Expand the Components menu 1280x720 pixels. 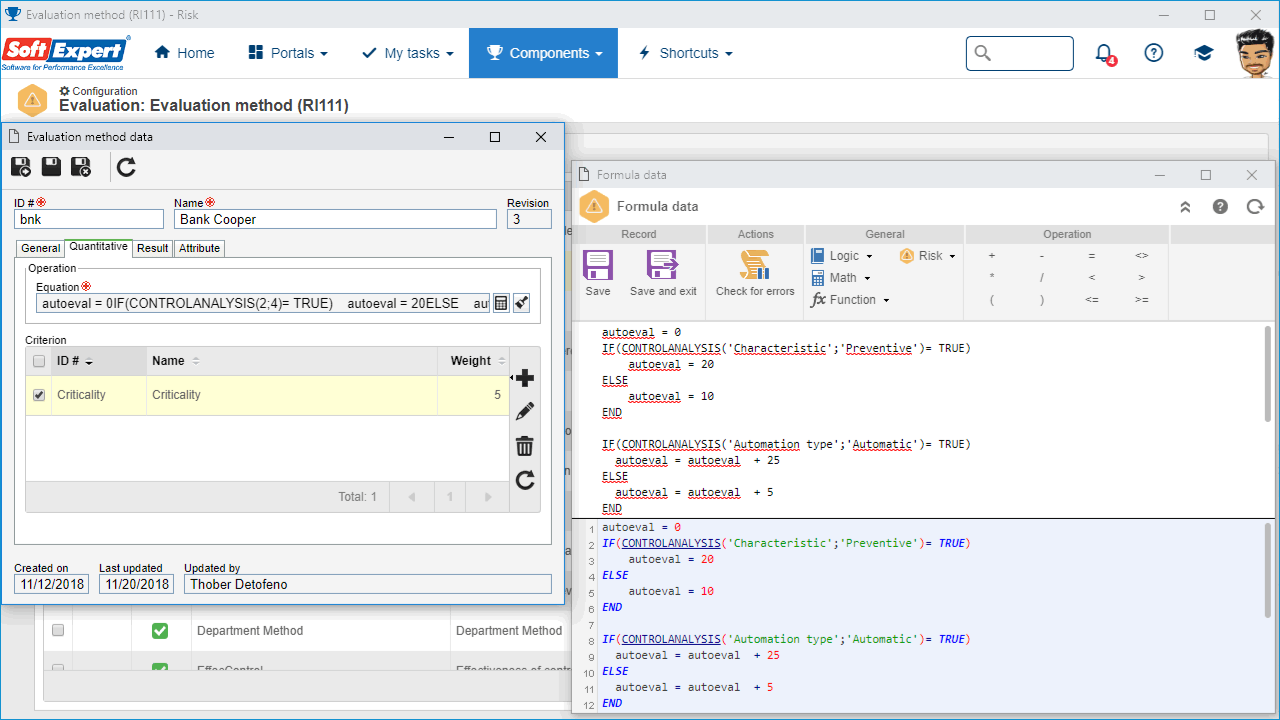pyautogui.click(x=543, y=53)
